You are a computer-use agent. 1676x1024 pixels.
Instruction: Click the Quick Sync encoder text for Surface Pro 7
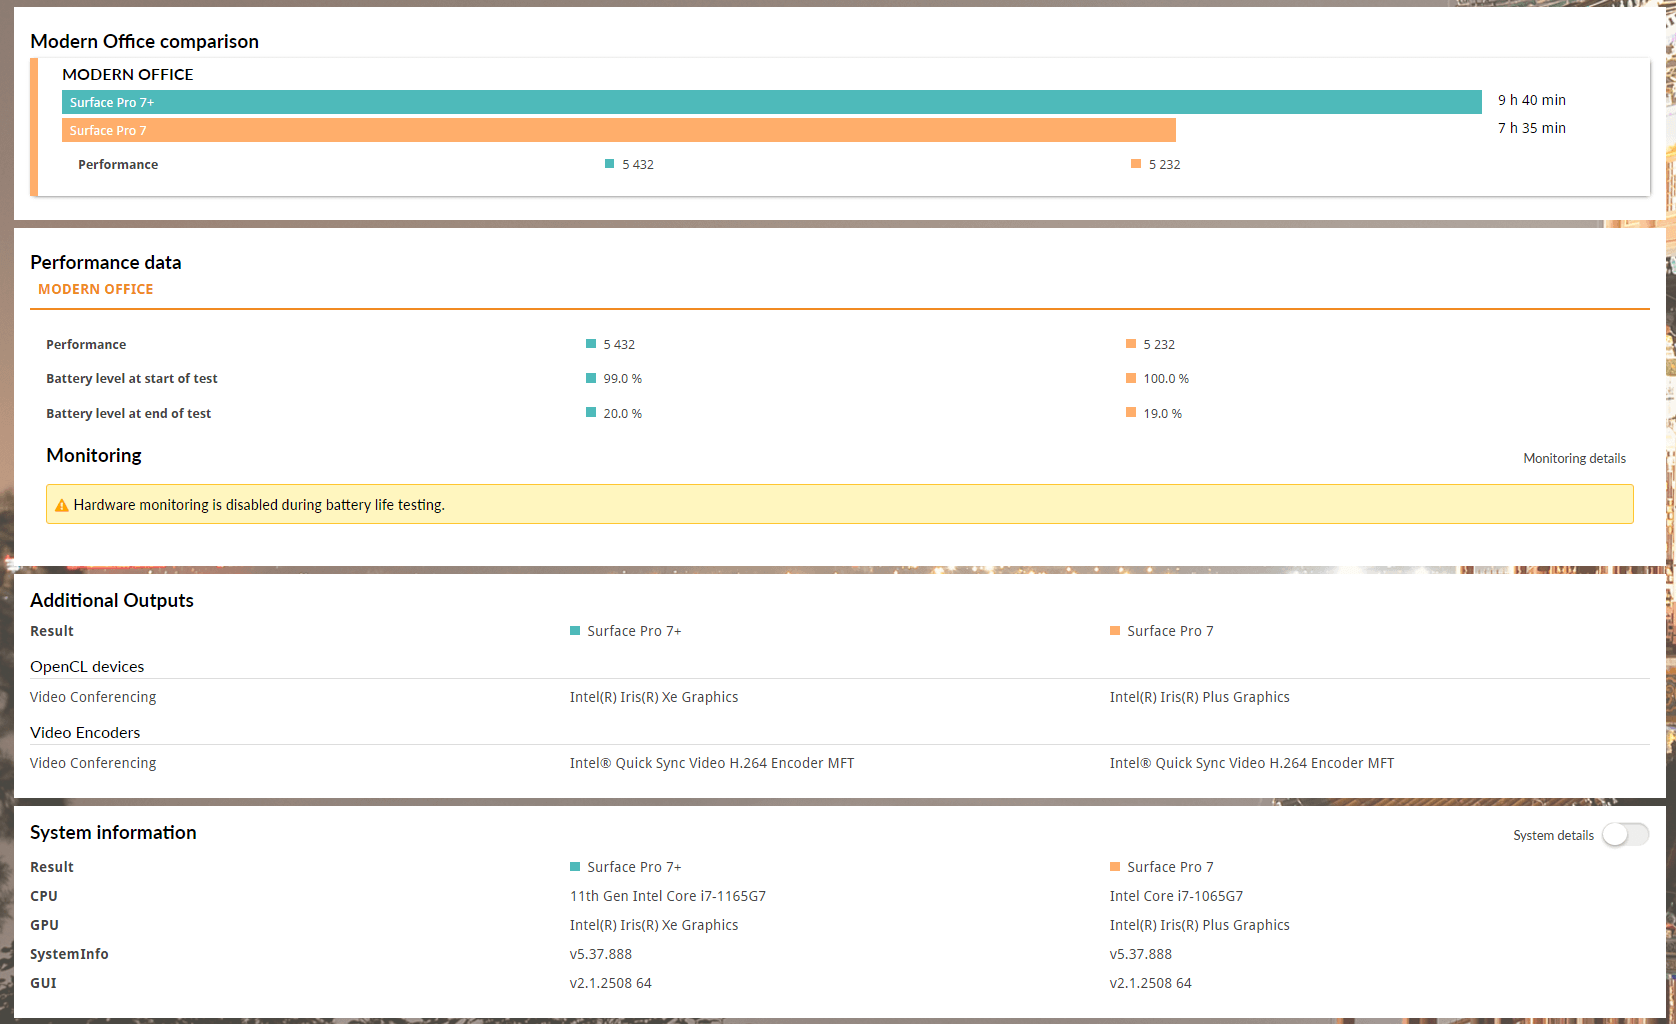coord(1252,763)
